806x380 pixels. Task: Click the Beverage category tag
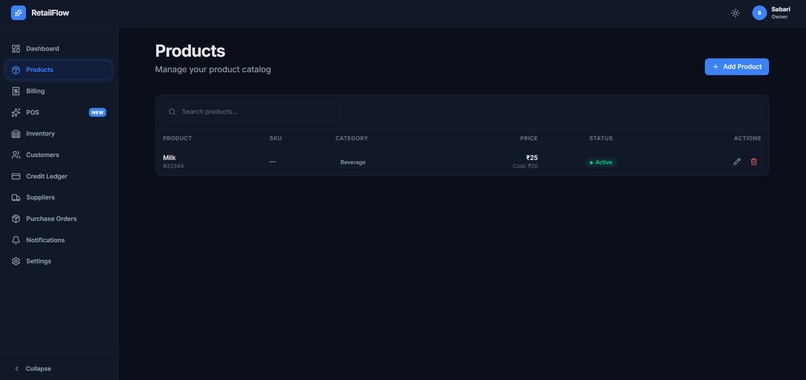[x=353, y=162]
